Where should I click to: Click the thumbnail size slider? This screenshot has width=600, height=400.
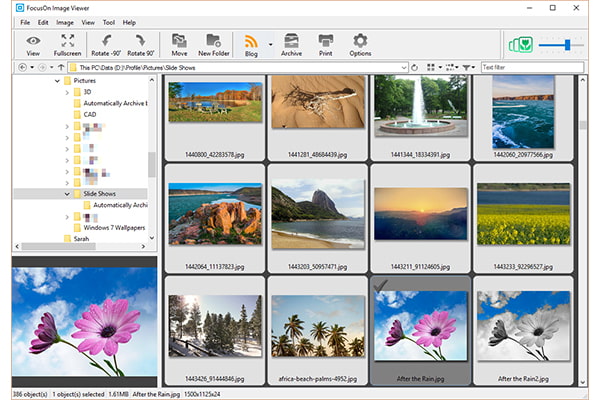(567, 44)
